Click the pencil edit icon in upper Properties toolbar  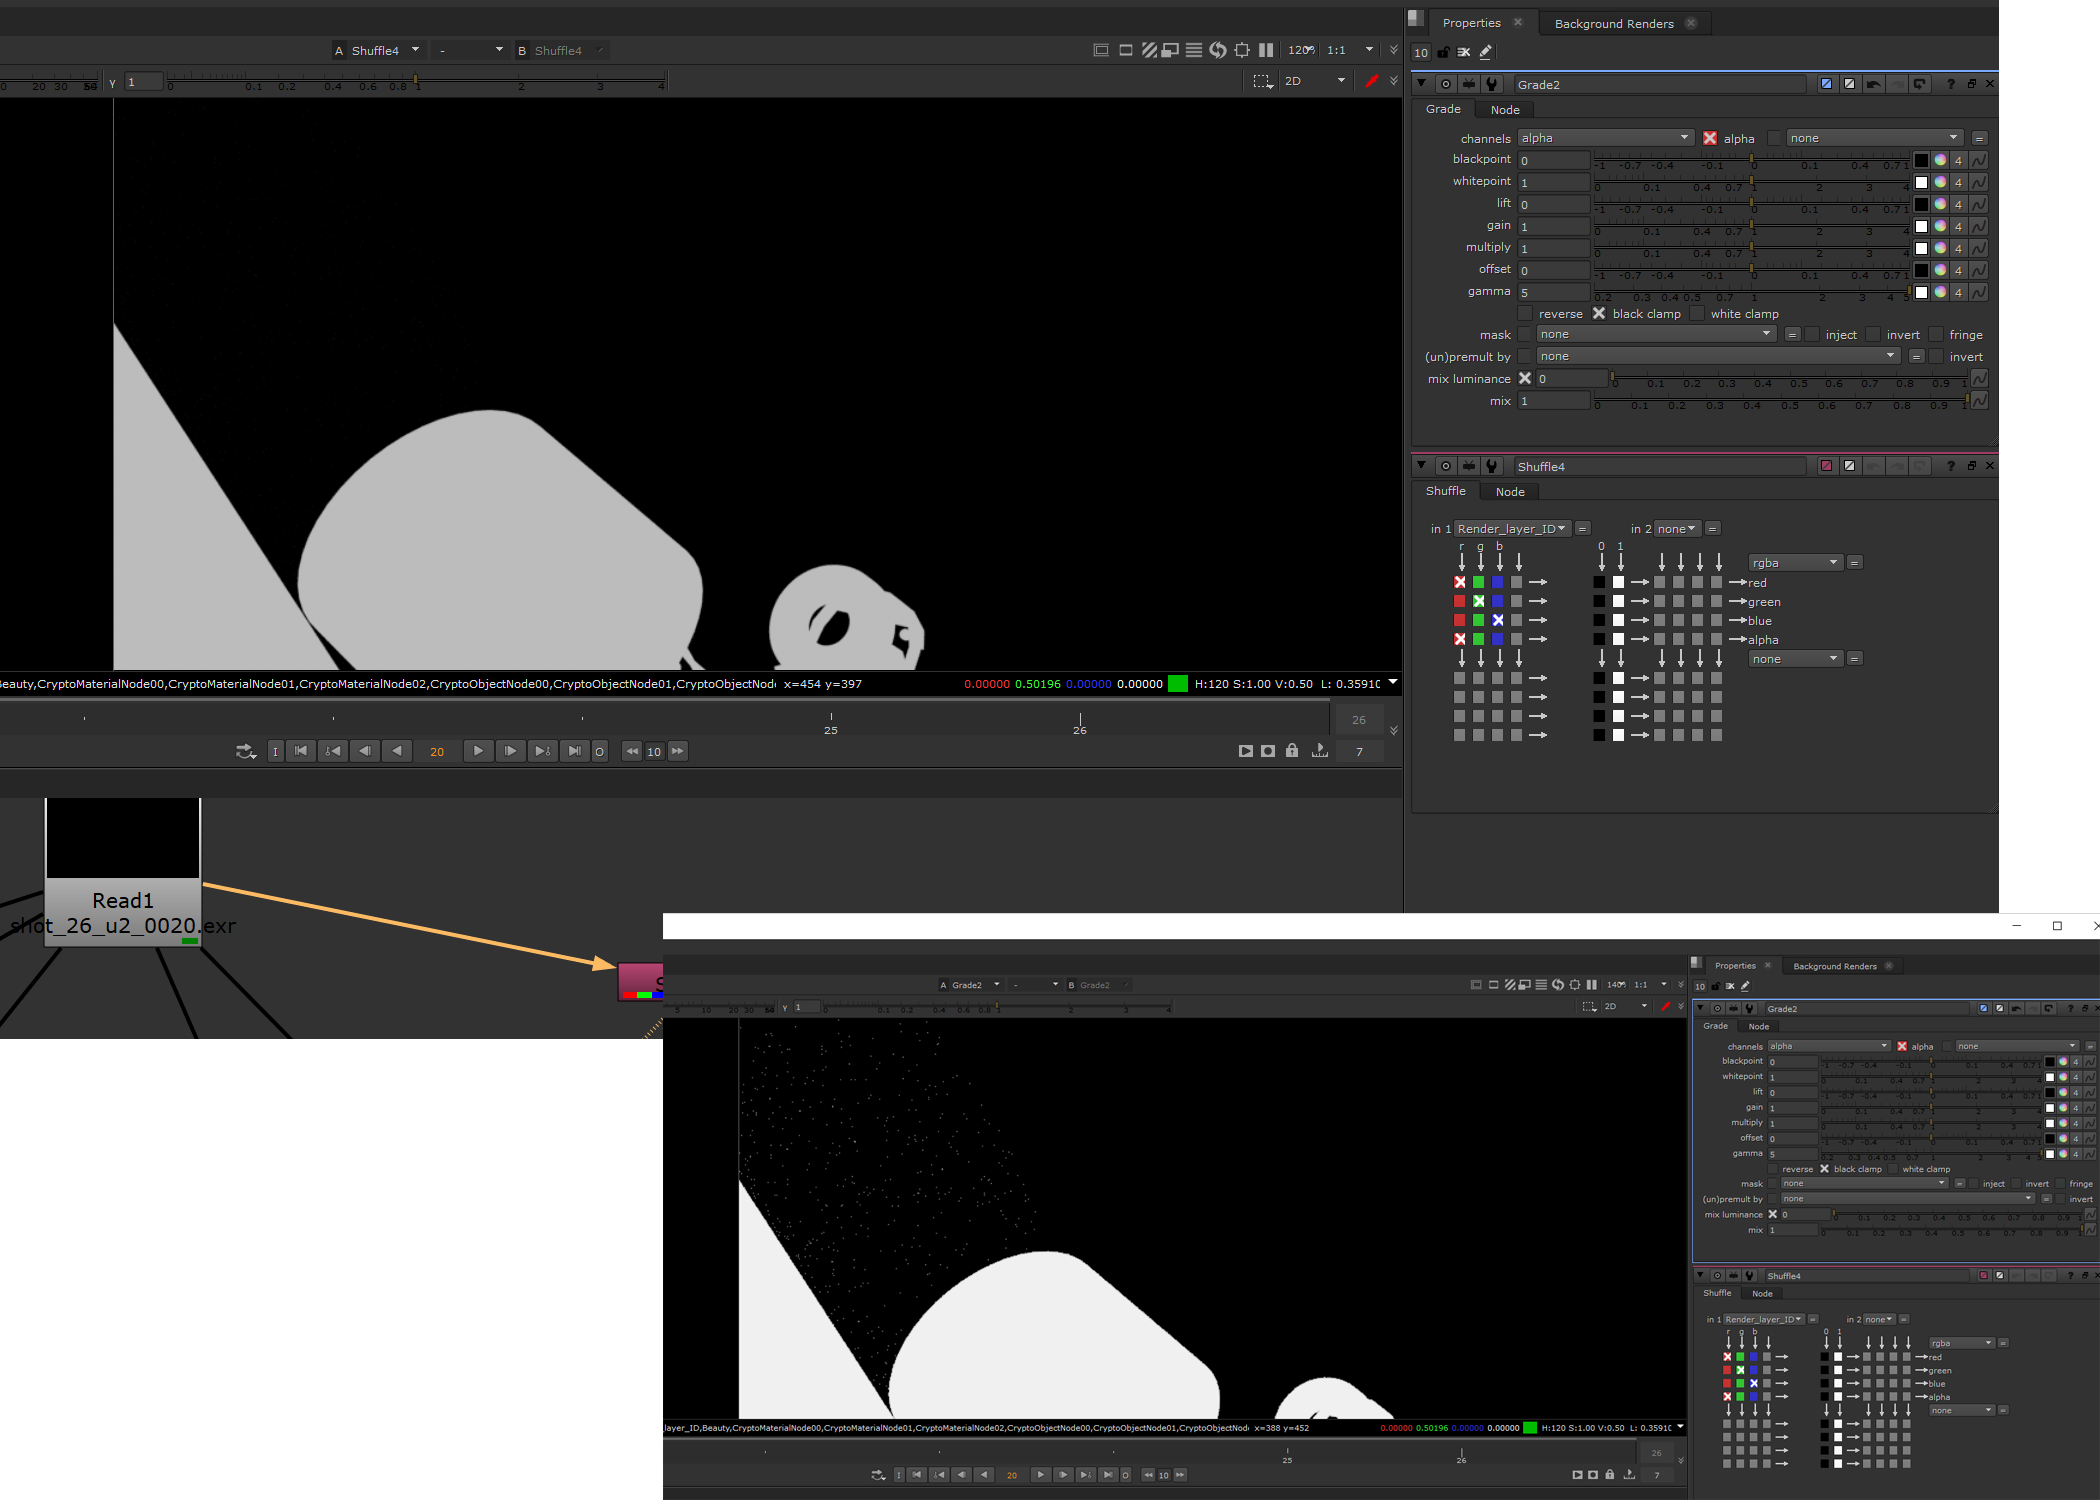(x=1486, y=52)
